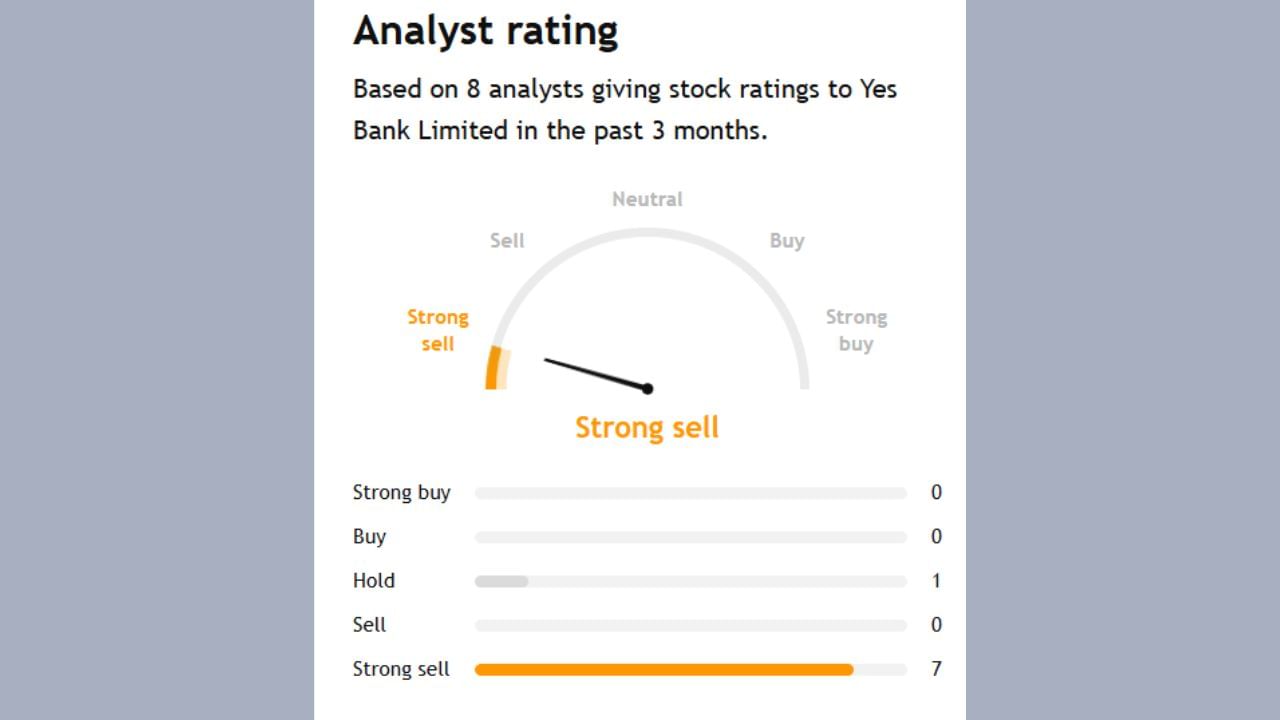Click the black gauge needle

coord(595,373)
